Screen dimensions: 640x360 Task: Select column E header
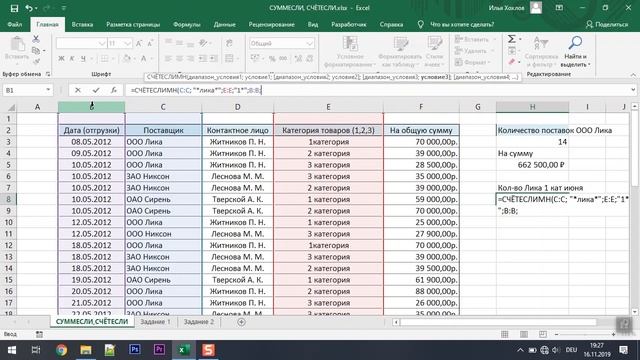pos(328,107)
